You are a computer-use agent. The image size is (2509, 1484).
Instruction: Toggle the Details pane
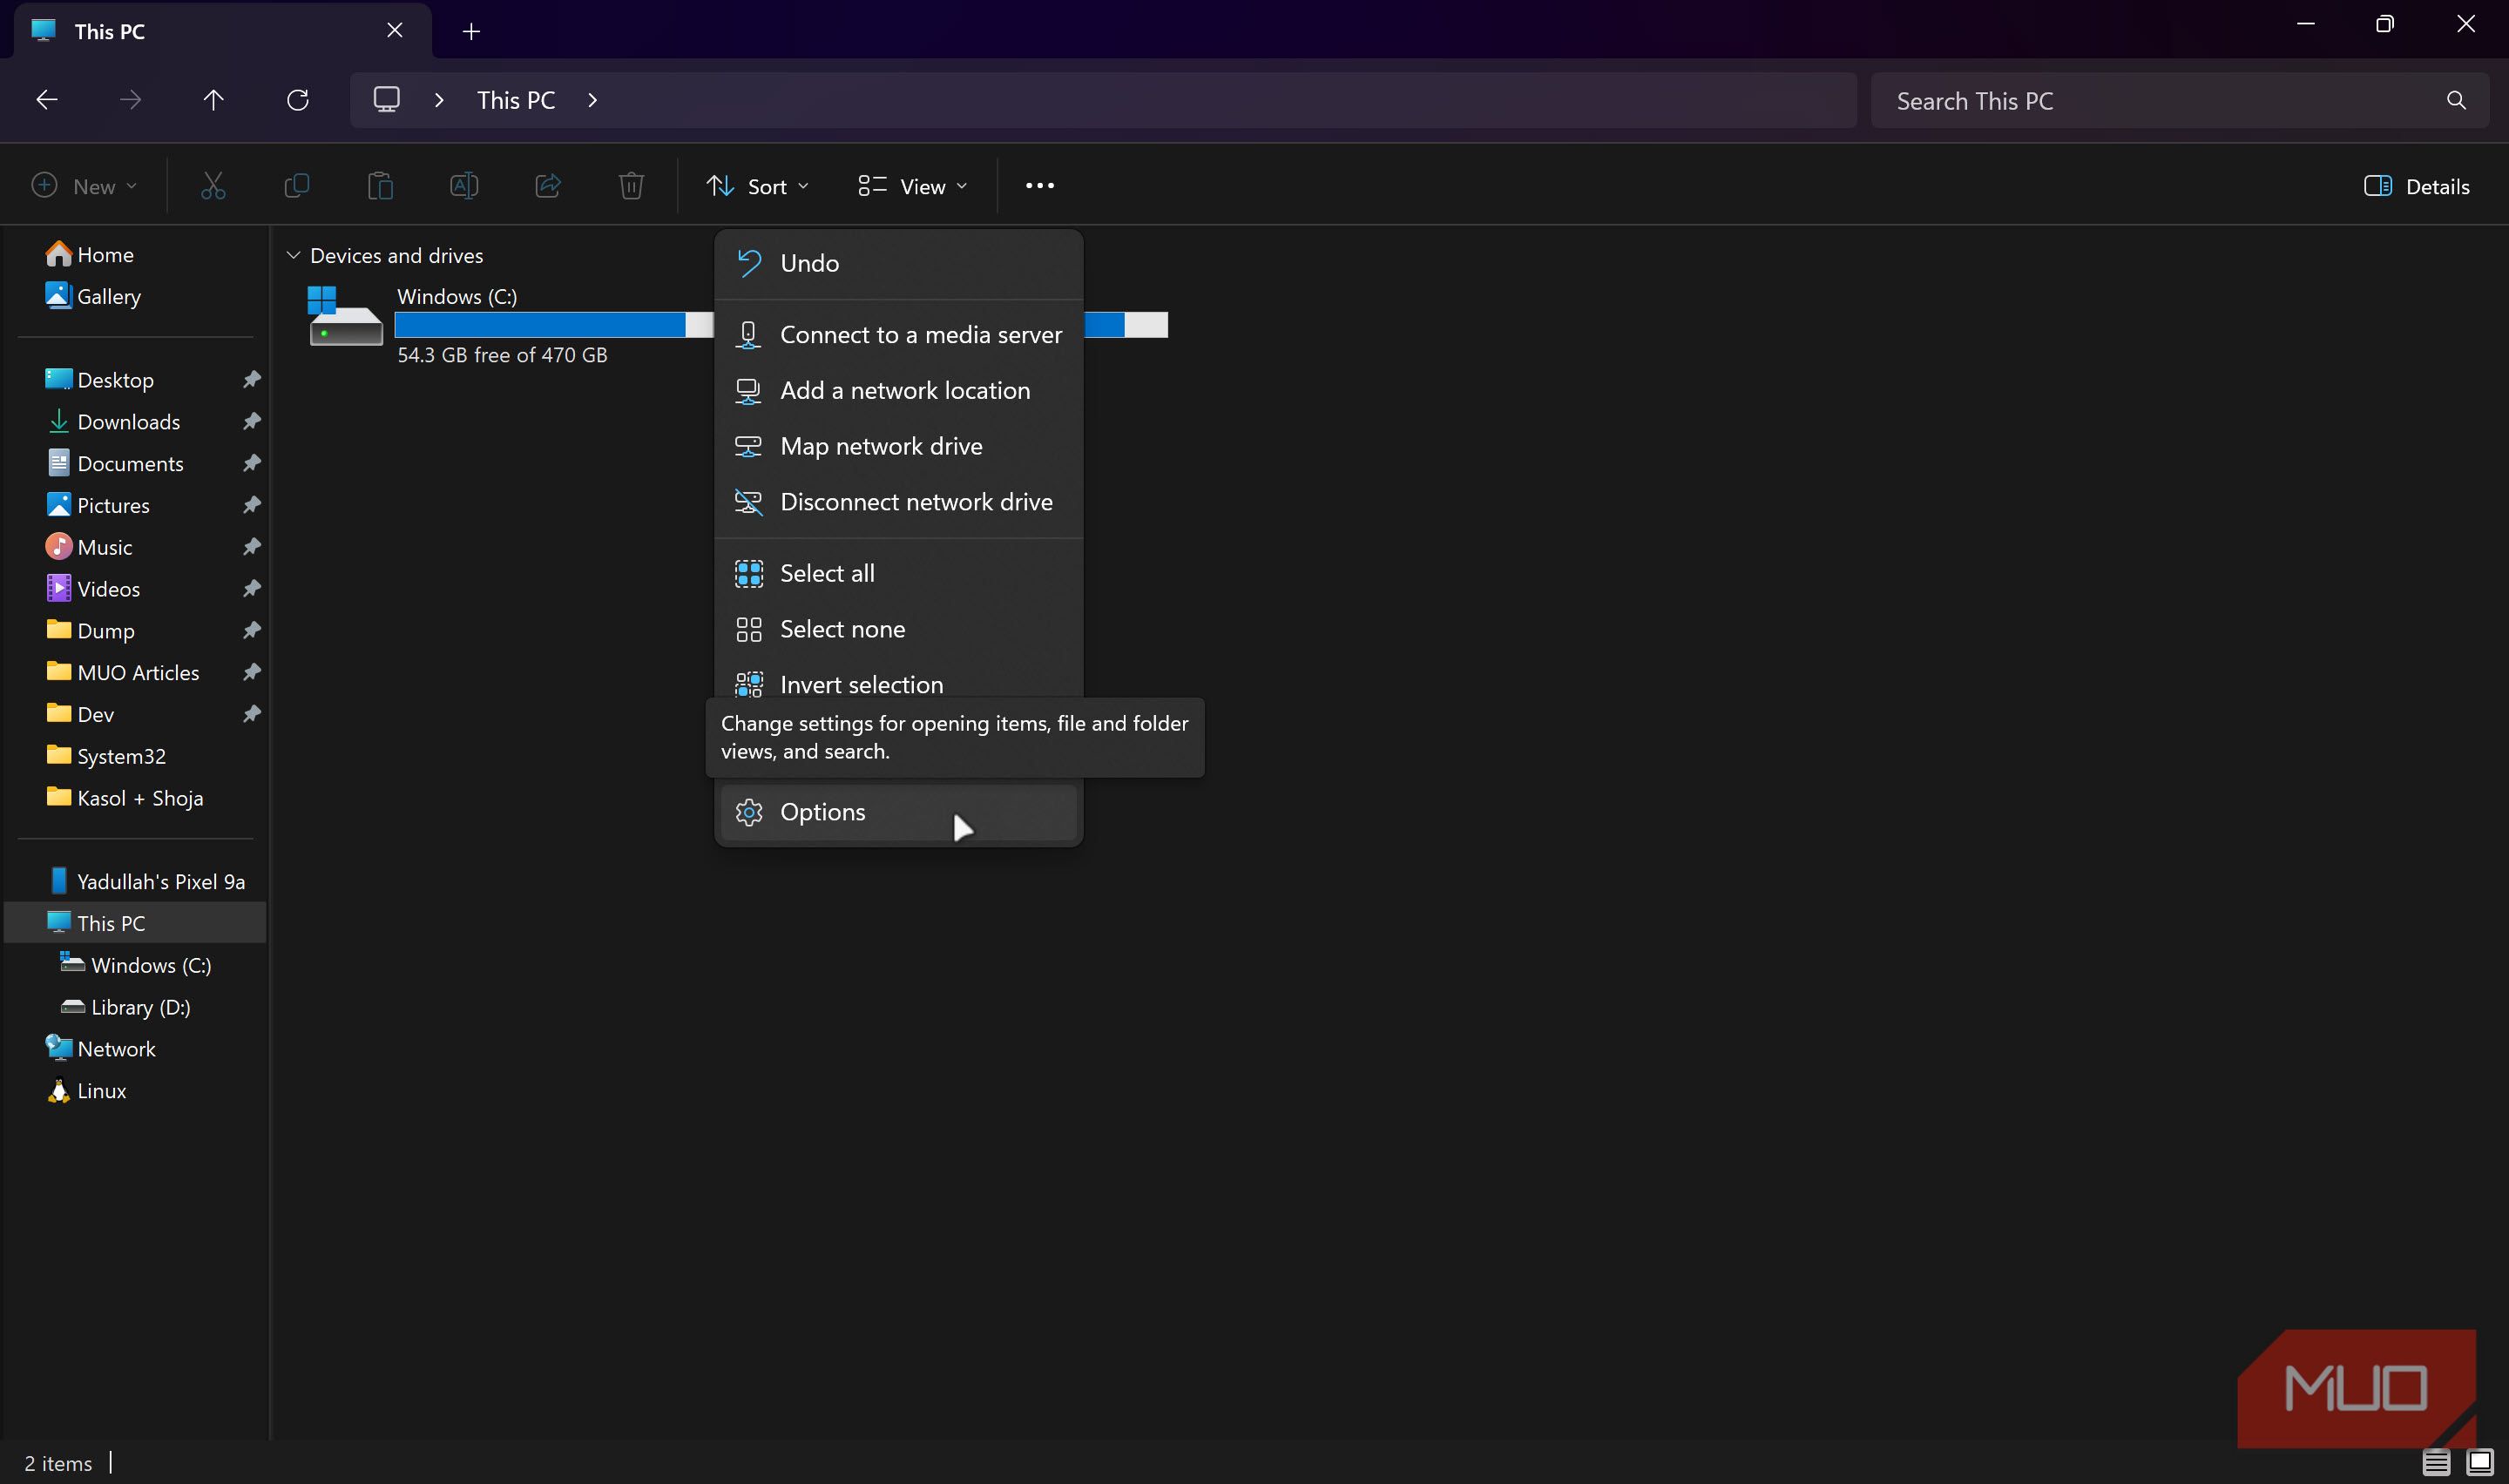coord(2416,186)
